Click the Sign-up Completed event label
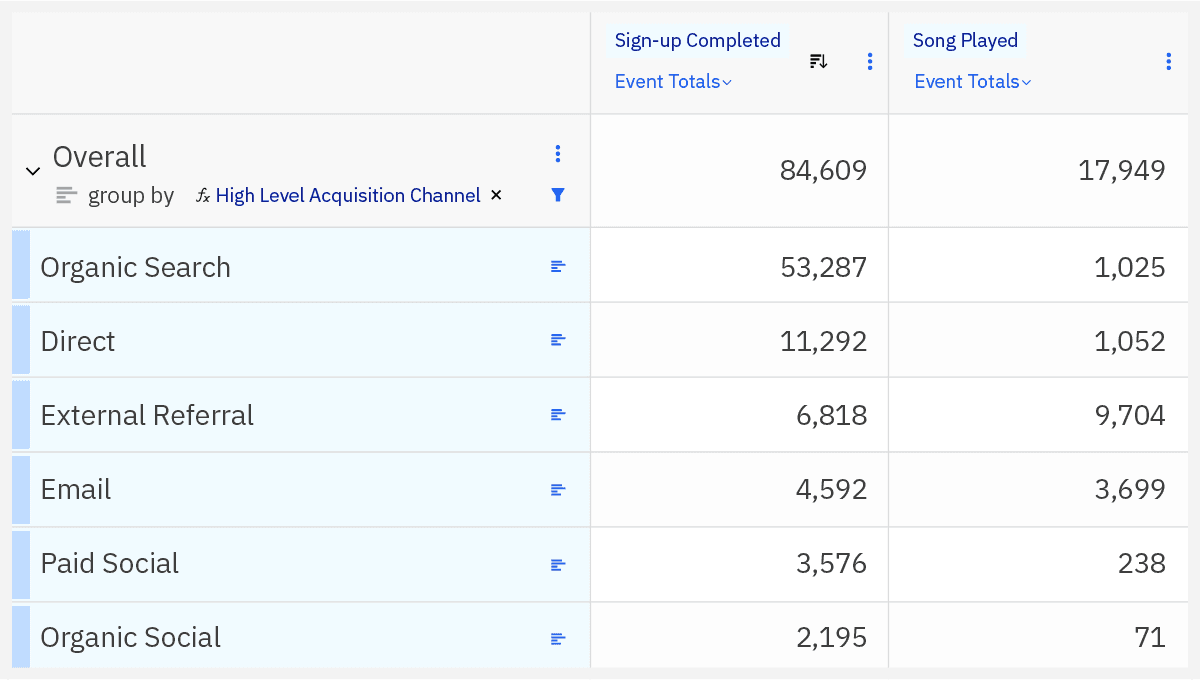Image resolution: width=1200 pixels, height=680 pixels. point(697,40)
